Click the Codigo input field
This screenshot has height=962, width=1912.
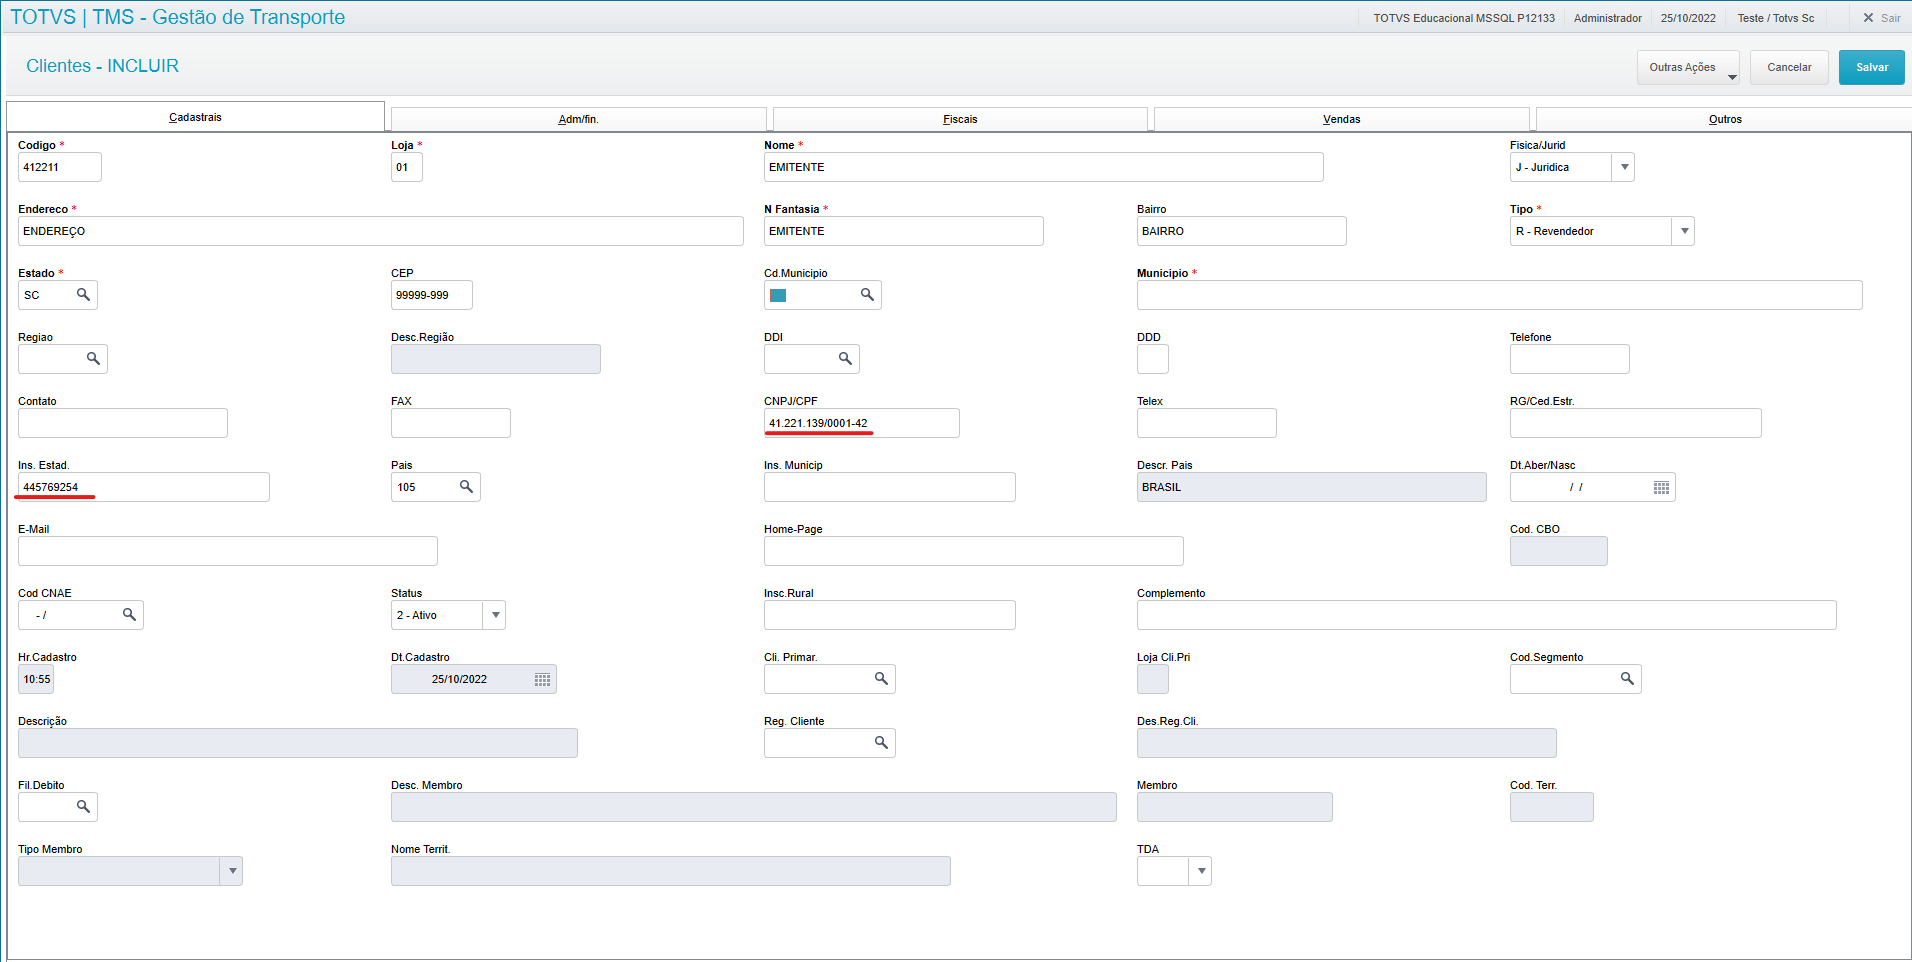tap(60, 167)
